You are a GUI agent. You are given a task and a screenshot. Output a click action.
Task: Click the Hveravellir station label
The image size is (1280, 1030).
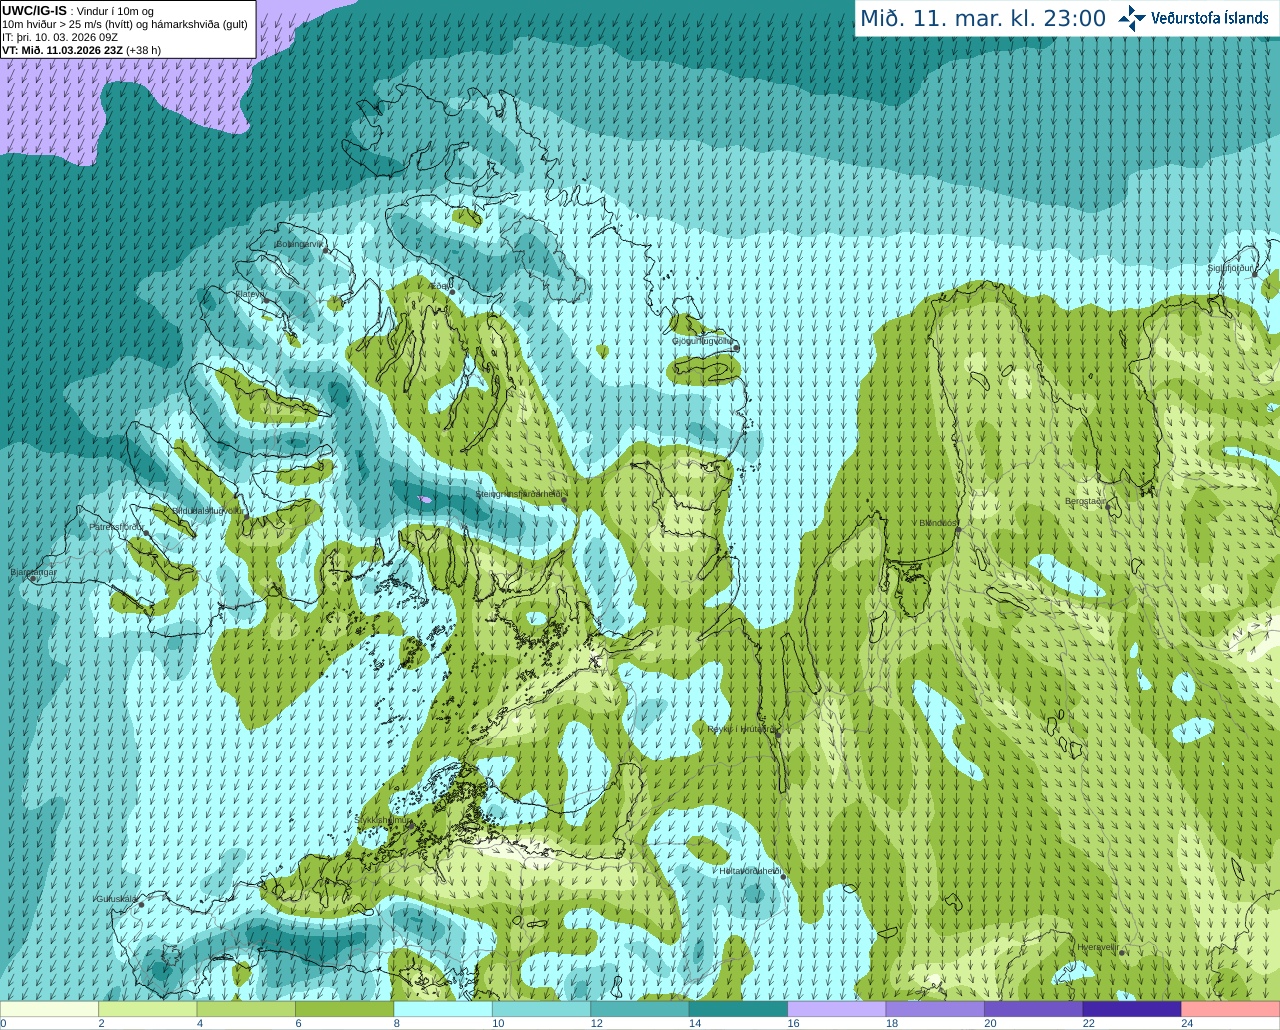[x=1097, y=947]
